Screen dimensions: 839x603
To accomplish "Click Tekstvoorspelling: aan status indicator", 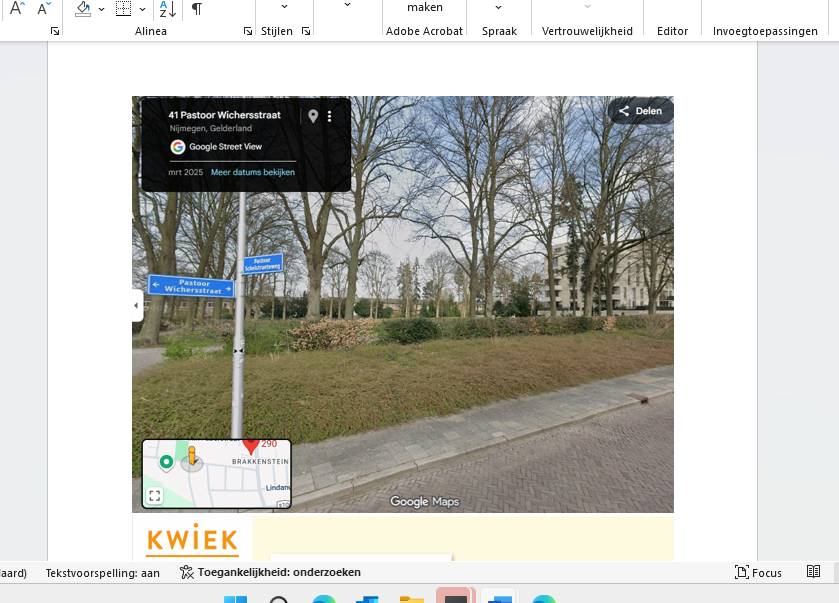I will [102, 572].
